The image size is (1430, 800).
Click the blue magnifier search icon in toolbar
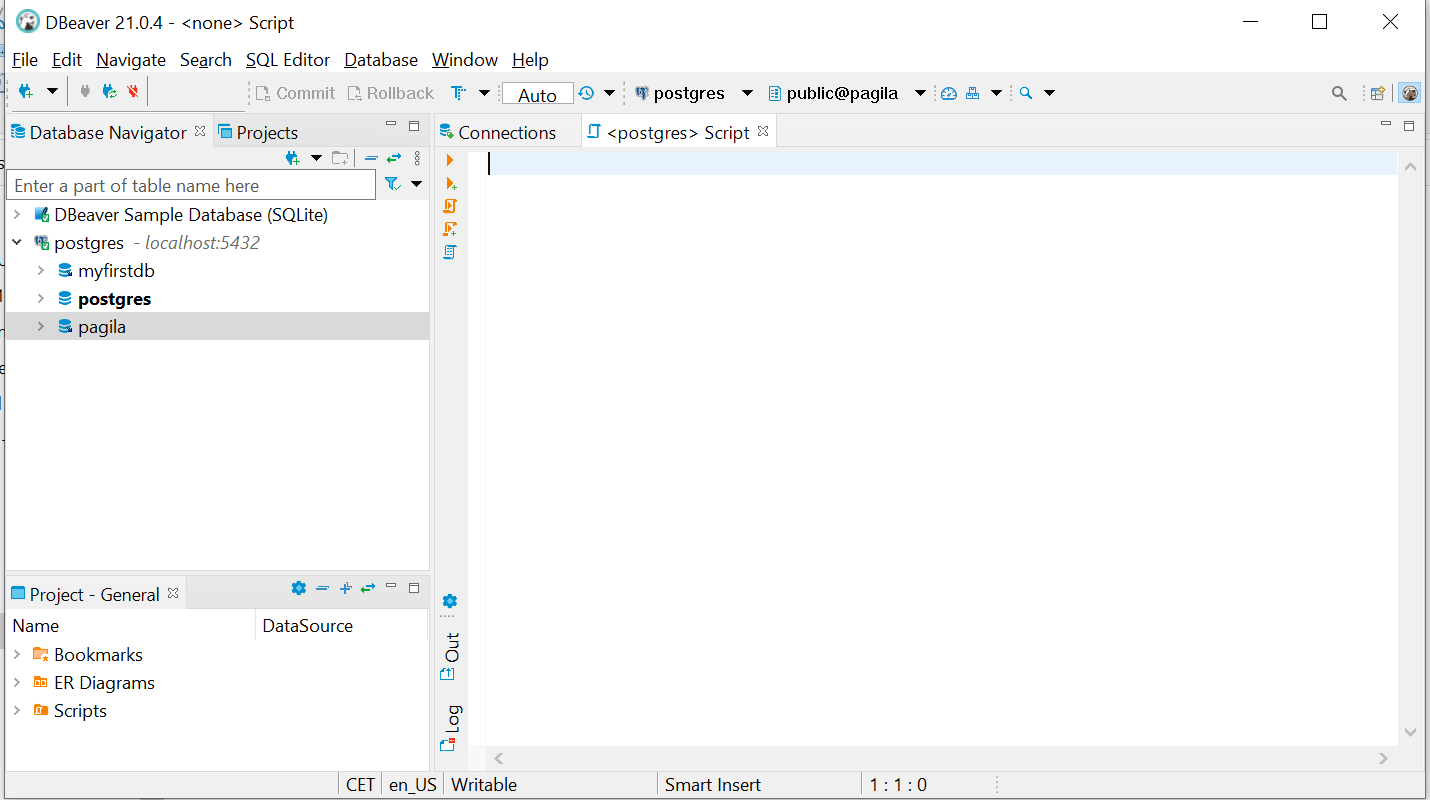tap(1026, 93)
